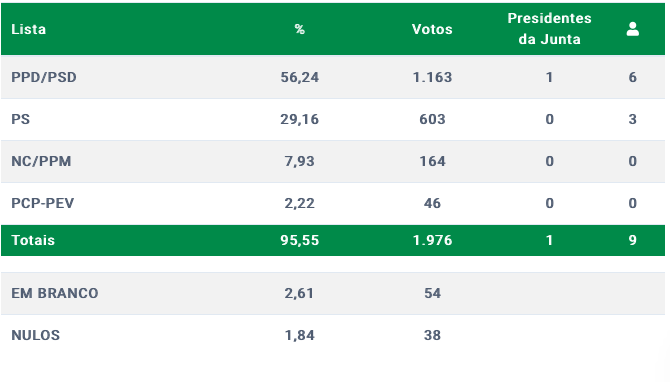Click the PS list name

pos(21,119)
